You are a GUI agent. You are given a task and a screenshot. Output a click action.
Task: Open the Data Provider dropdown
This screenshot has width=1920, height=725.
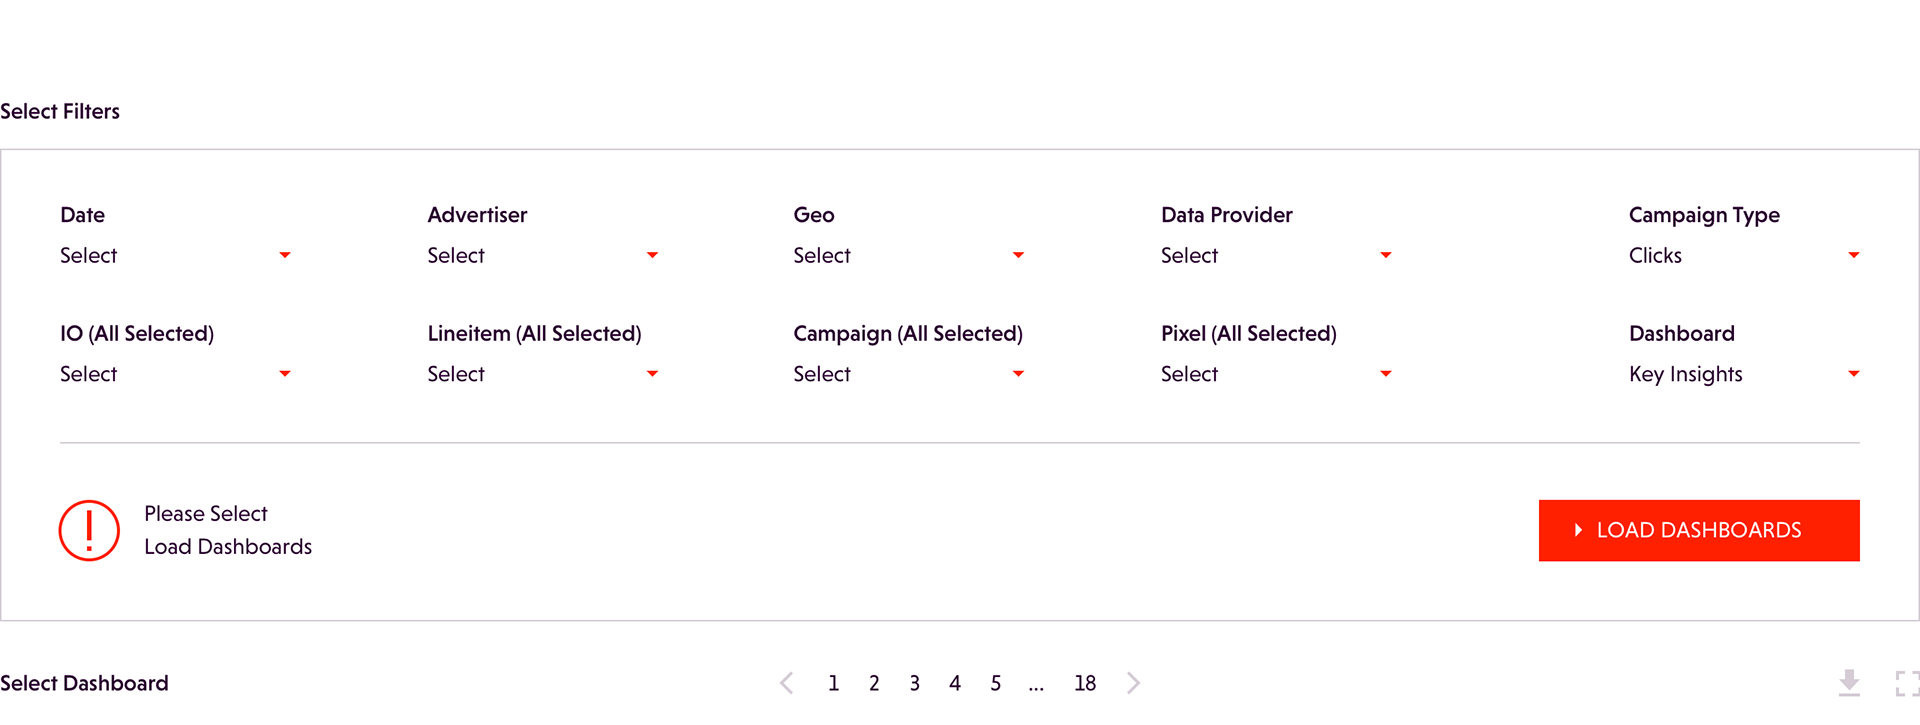pos(1277,256)
